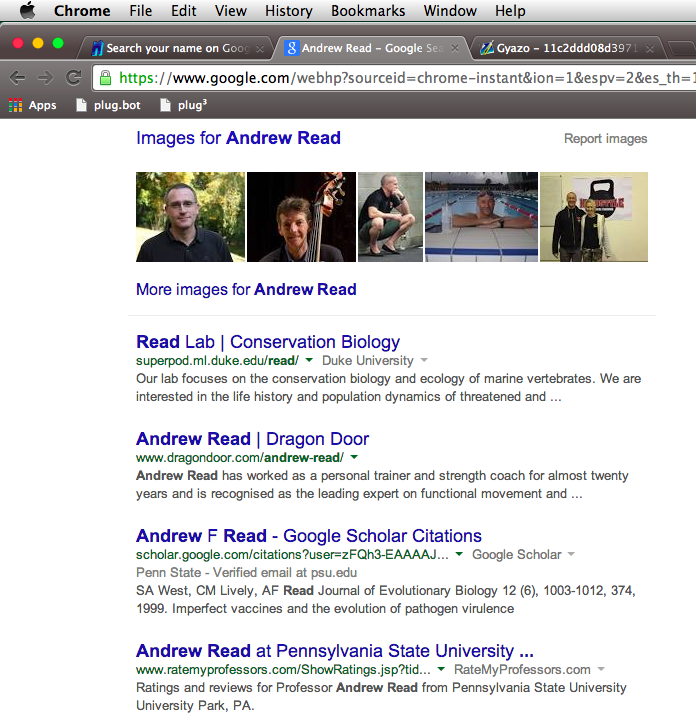The width and height of the screenshot is (696, 724).
Task: Open thumbnail of man in black polo outdoors
Action: click(x=190, y=217)
